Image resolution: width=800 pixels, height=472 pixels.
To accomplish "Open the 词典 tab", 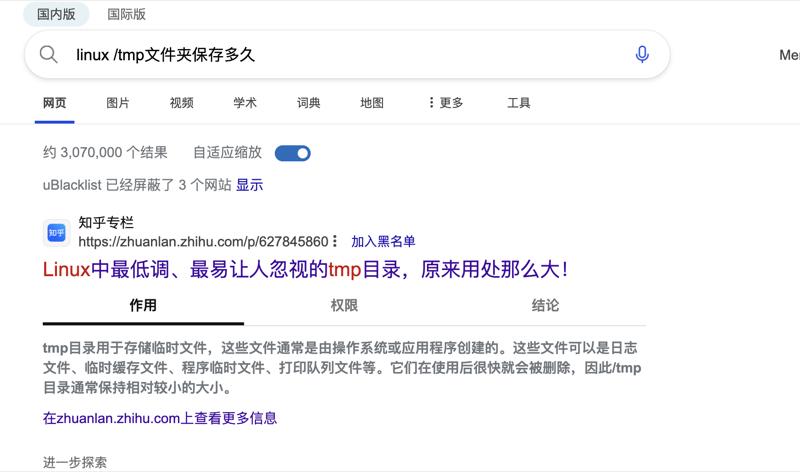I will (x=308, y=103).
